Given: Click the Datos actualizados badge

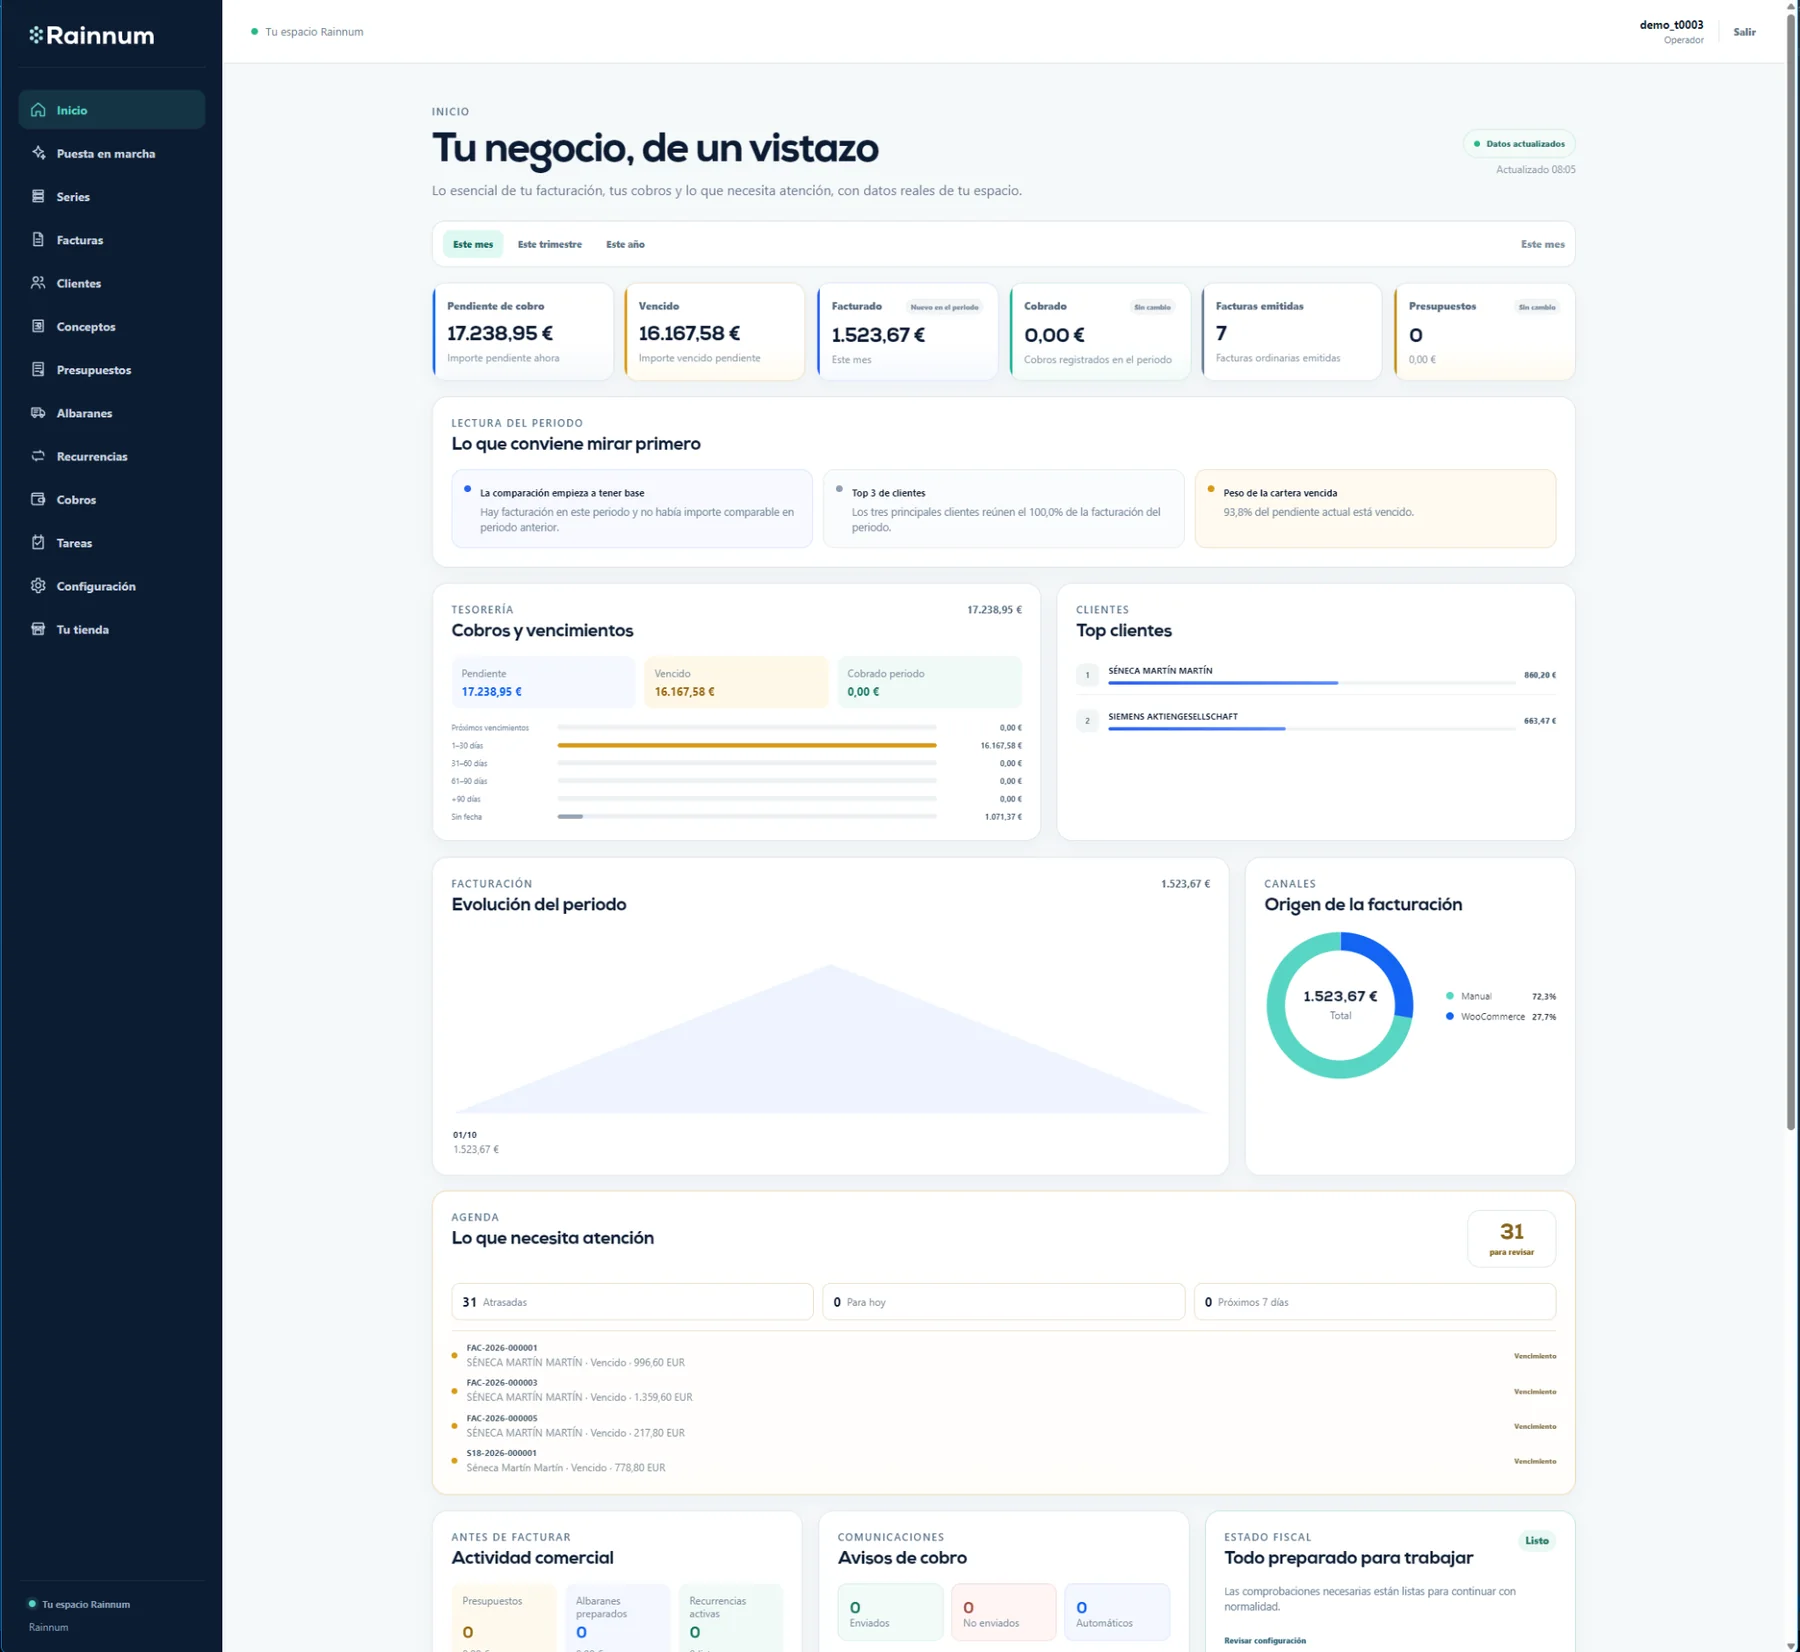Looking at the screenshot, I should [1518, 144].
